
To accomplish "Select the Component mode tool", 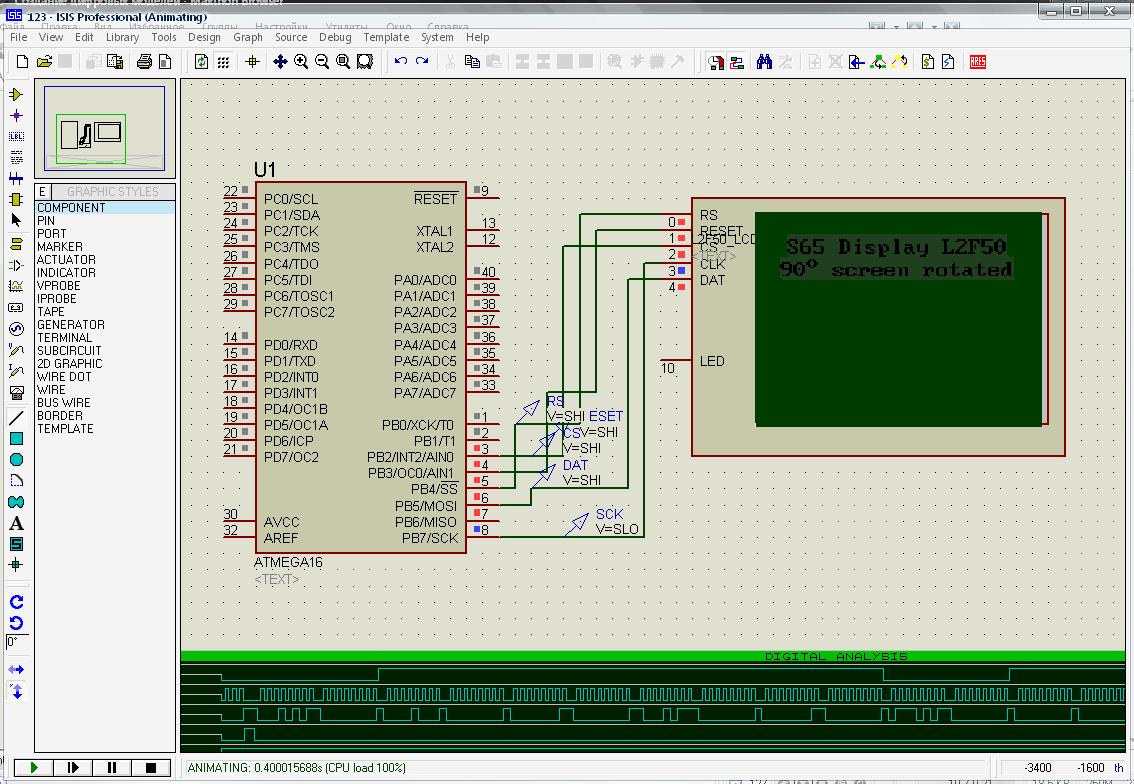I will click(16, 95).
